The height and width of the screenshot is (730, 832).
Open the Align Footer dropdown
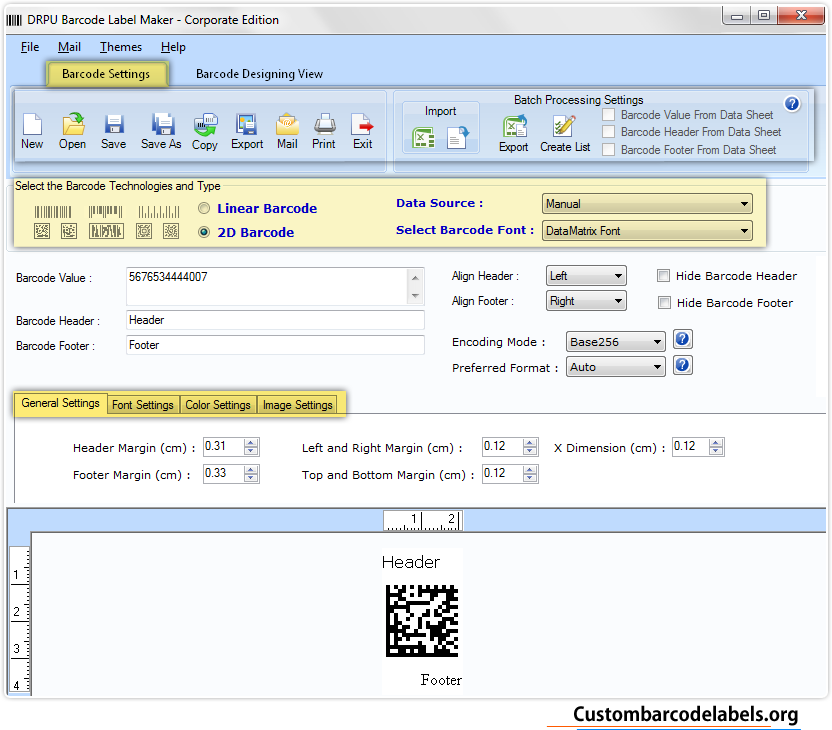[586, 301]
